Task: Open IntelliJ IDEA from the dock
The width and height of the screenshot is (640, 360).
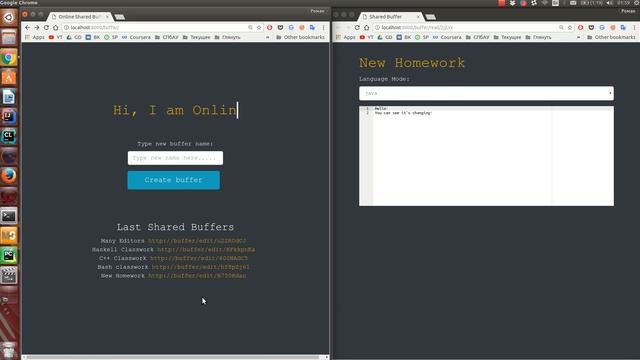Action: click(9, 117)
